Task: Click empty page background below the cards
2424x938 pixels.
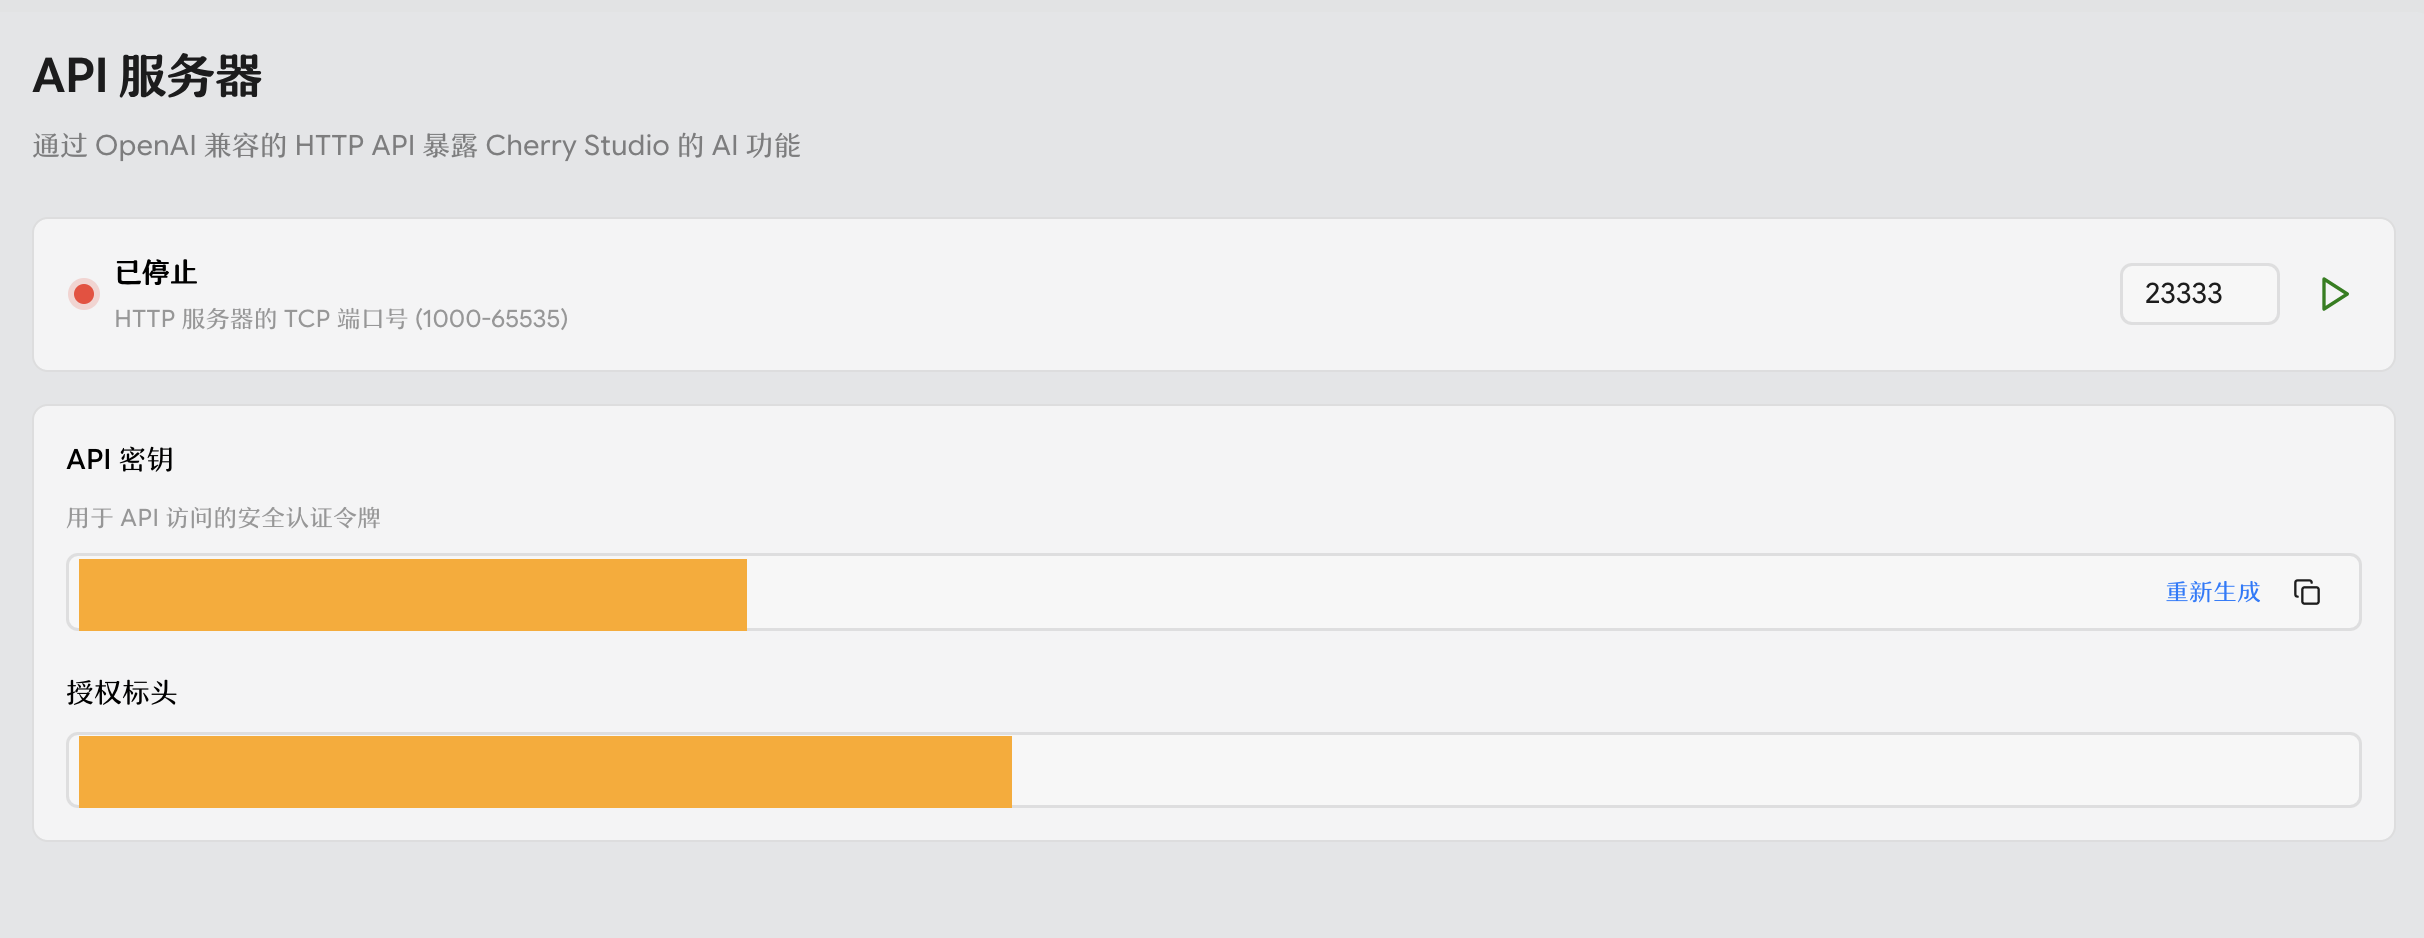Action: tap(1200, 890)
